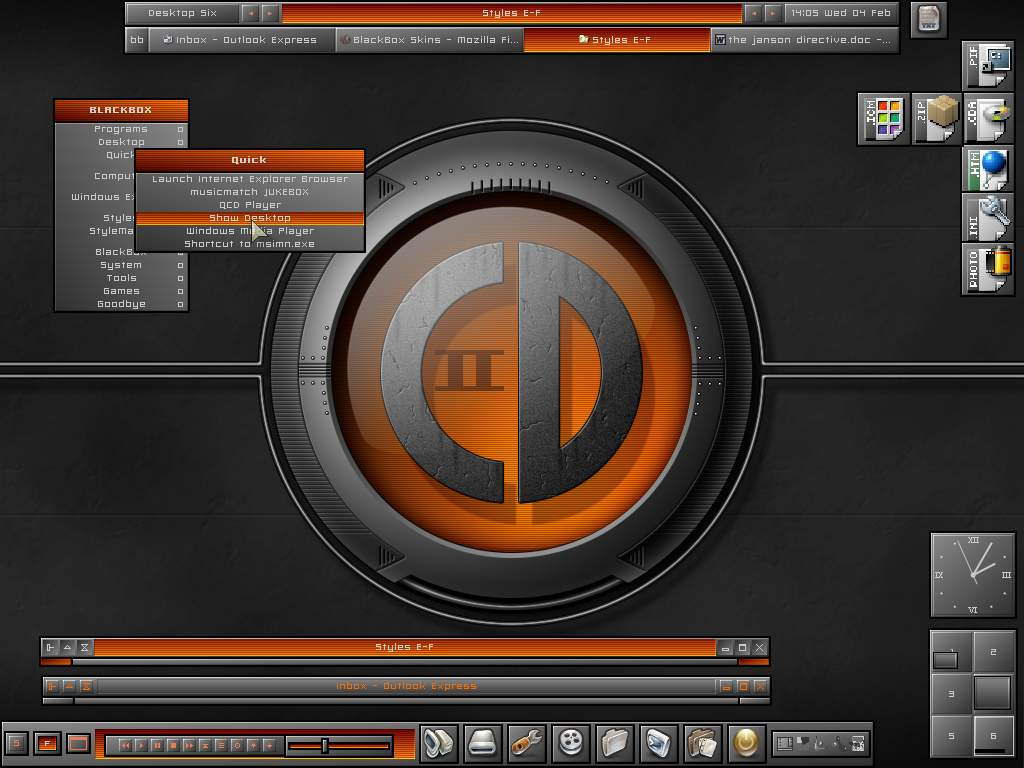The image size is (1024, 768).
Task: Open the hard drive icon in bottom dock
Action: click(x=483, y=743)
